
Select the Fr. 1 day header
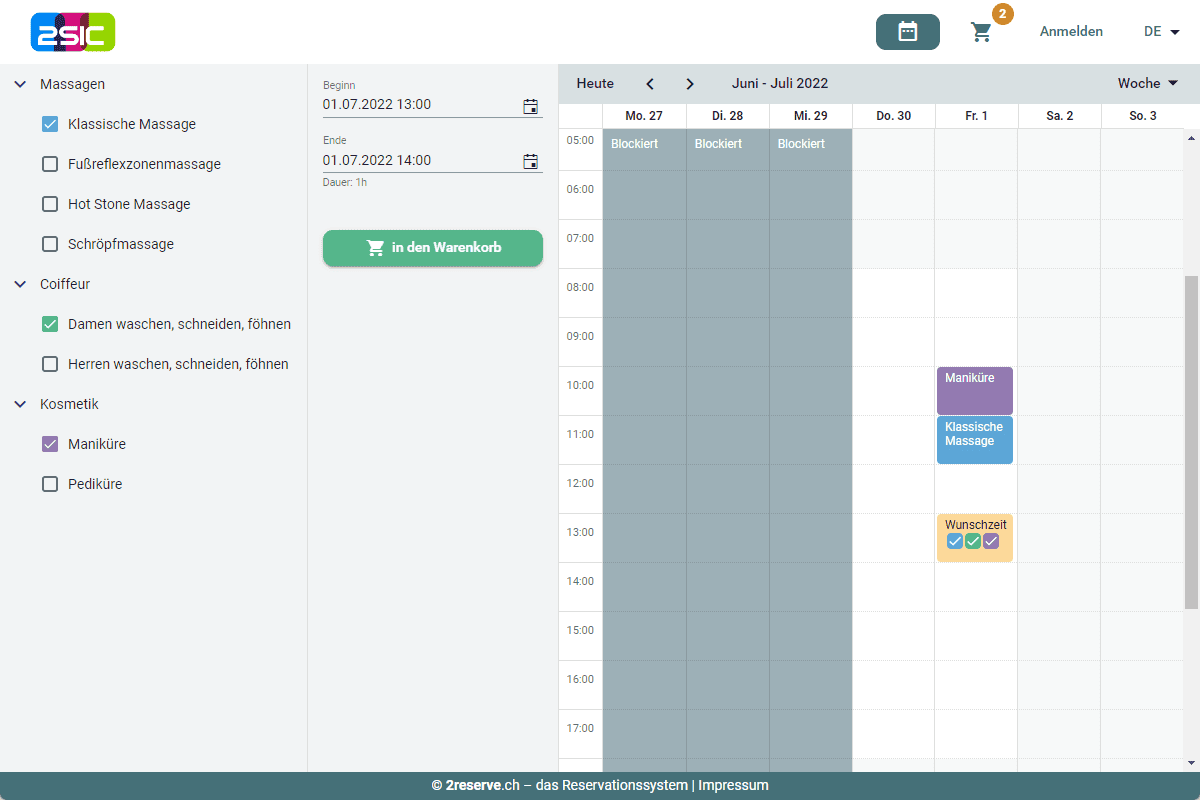[x=976, y=116]
